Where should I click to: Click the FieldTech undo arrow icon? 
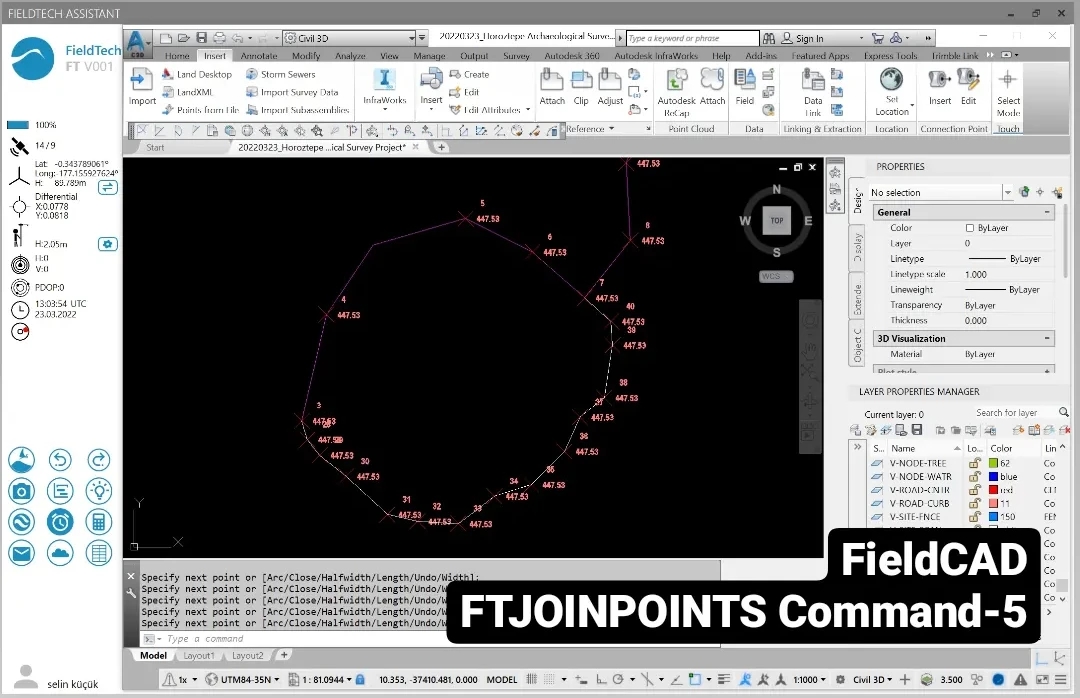click(x=60, y=460)
